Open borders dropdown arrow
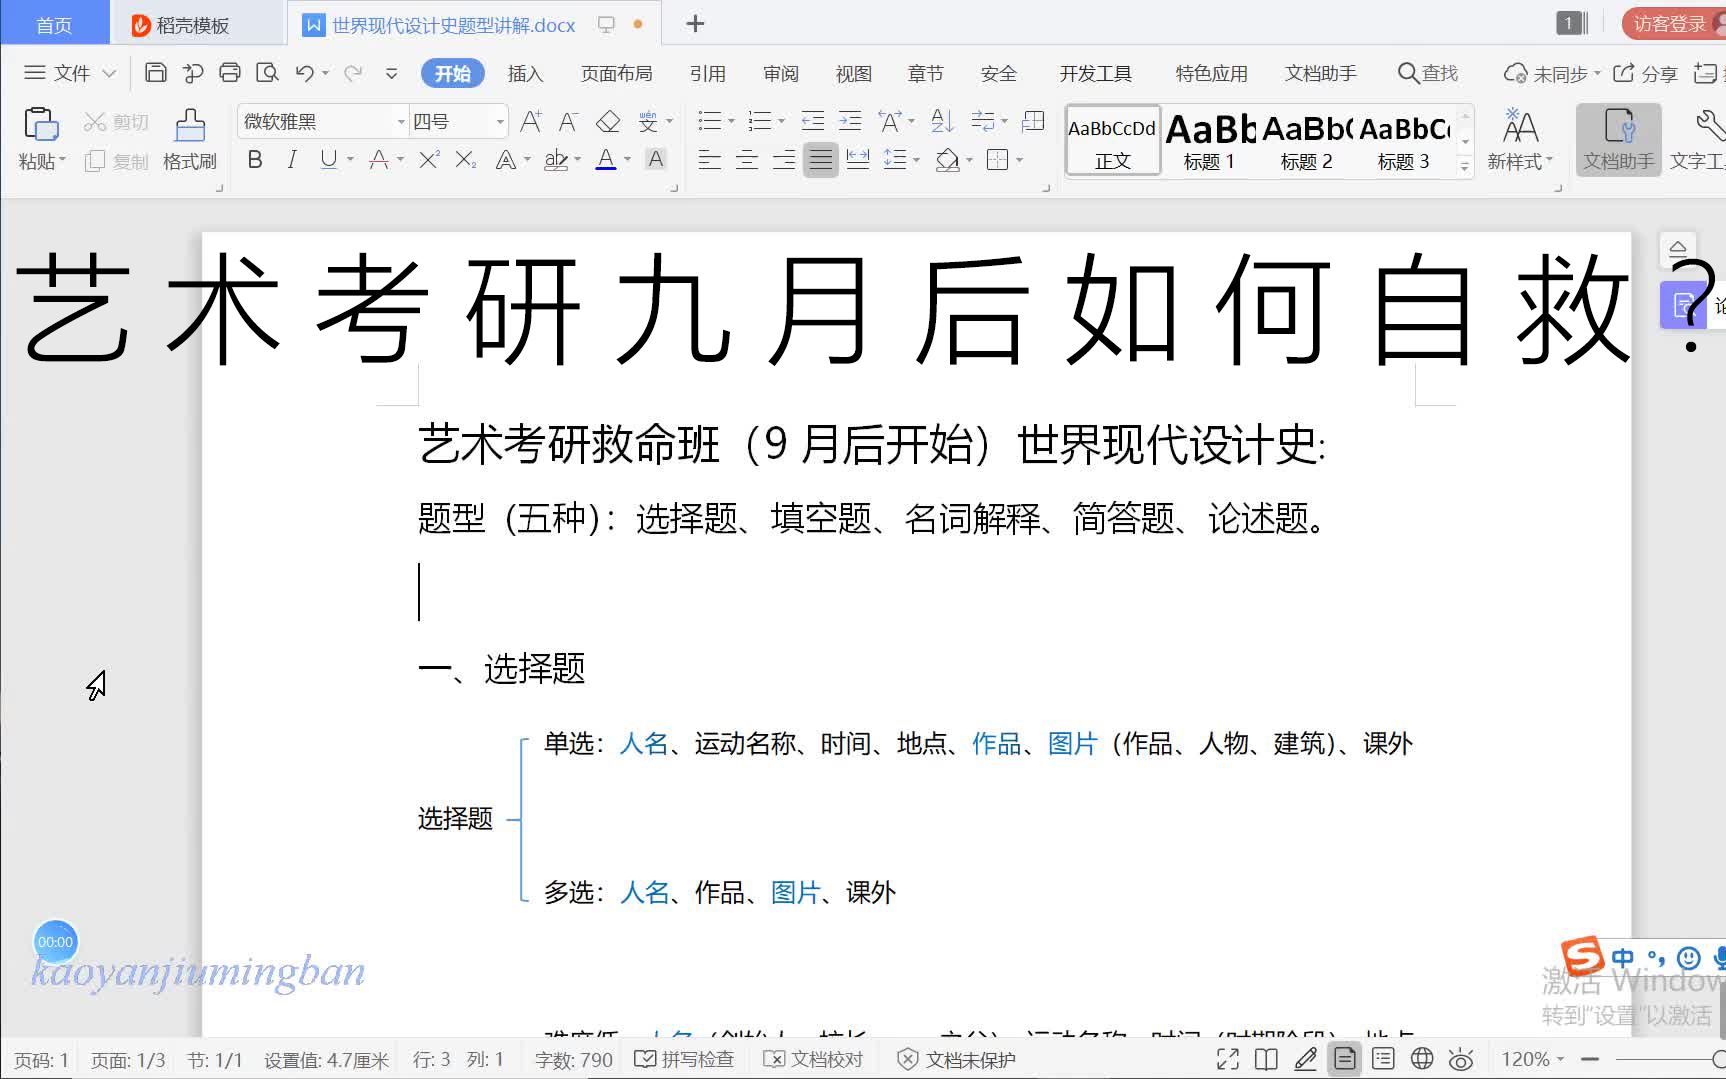The height and width of the screenshot is (1079, 1726). click(1019, 159)
